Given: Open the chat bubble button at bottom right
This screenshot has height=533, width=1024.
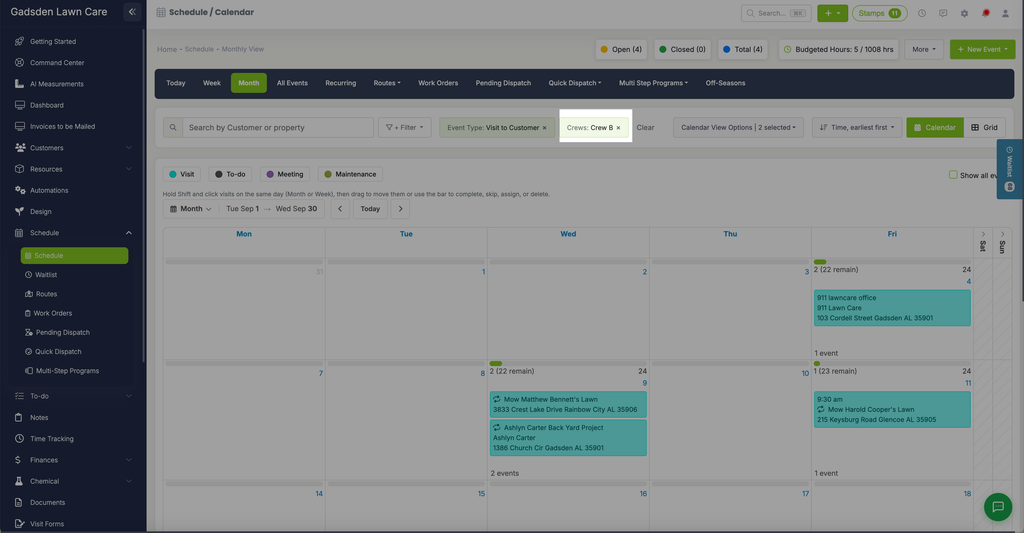Looking at the screenshot, I should pos(998,506).
